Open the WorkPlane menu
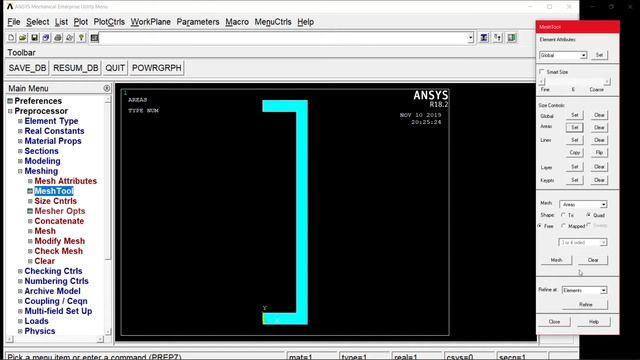The image size is (640, 360). (x=151, y=22)
